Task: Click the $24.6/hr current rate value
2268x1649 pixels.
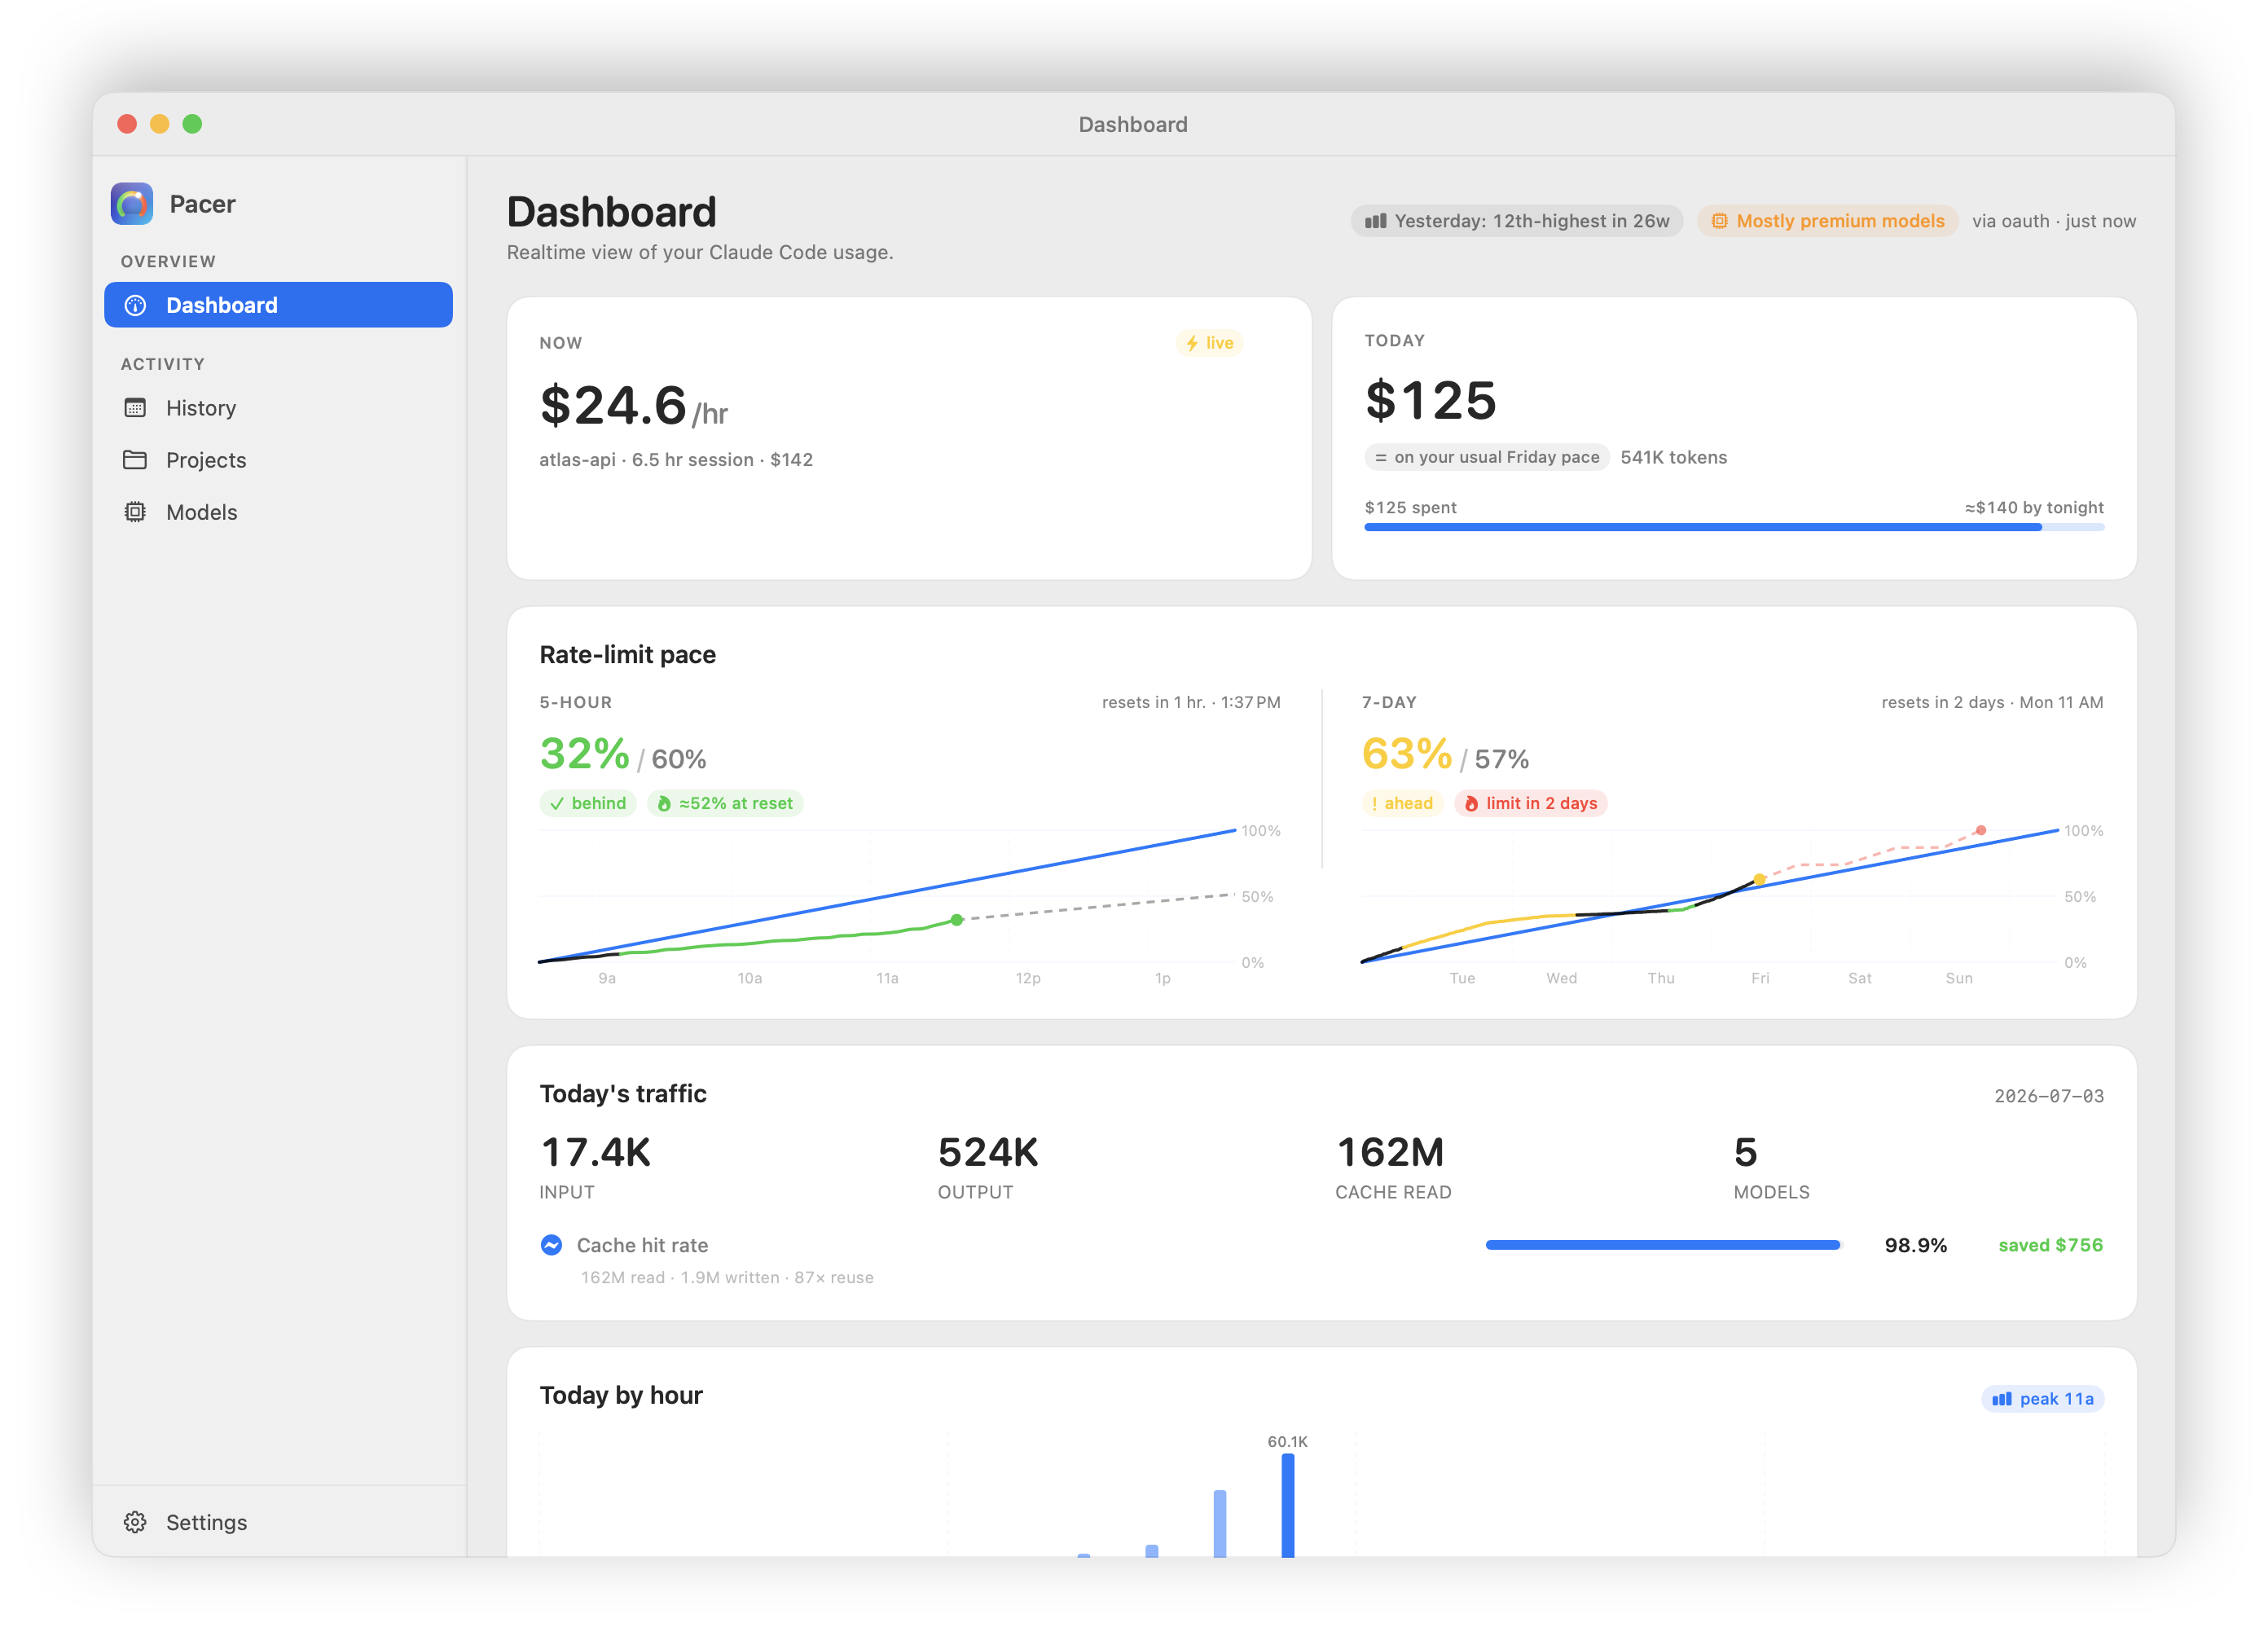Action: [x=633, y=406]
